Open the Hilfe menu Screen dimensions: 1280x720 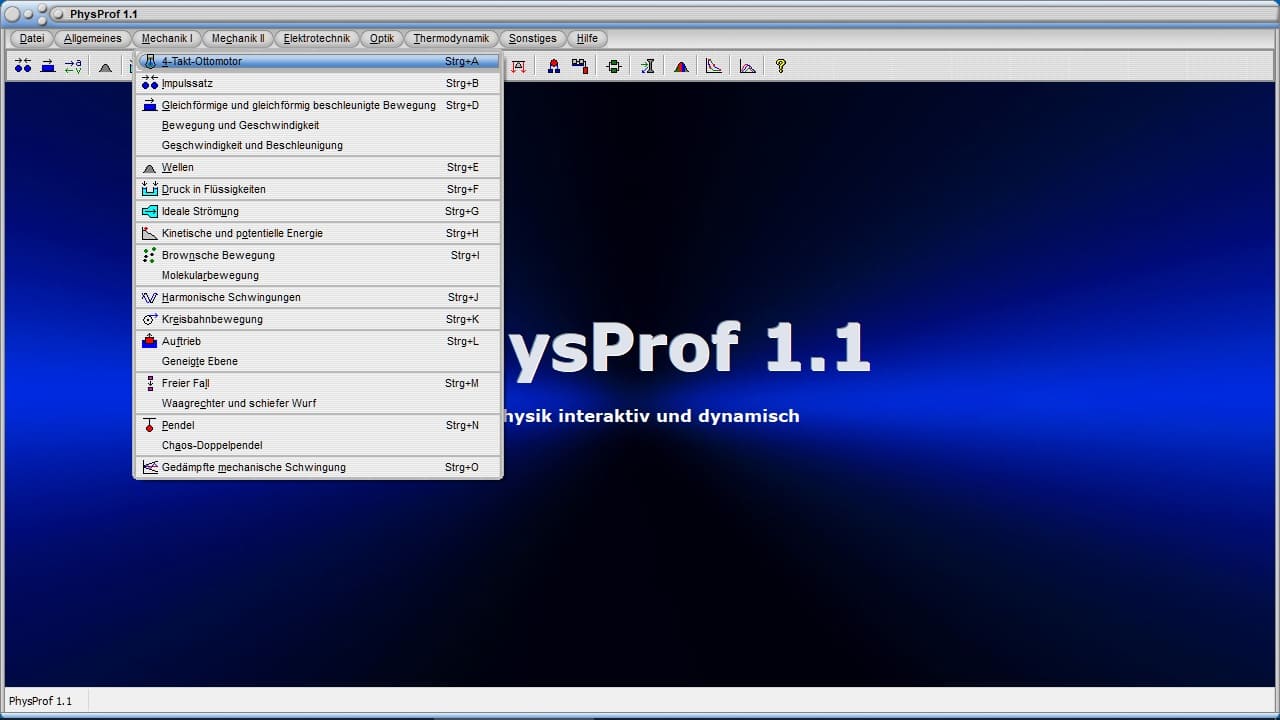tap(588, 39)
